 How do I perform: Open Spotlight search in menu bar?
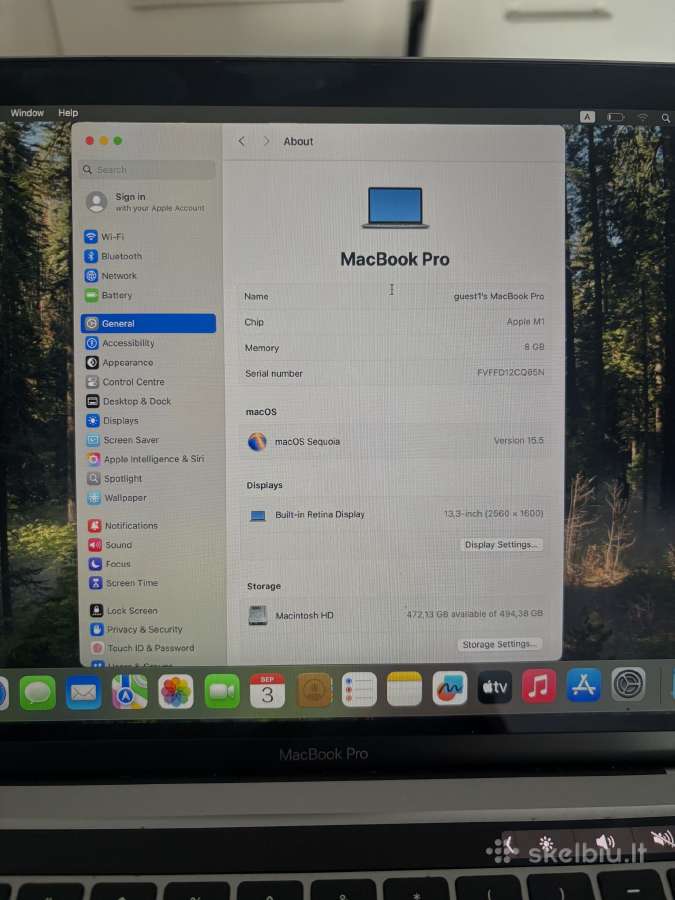pyautogui.click(x=665, y=118)
